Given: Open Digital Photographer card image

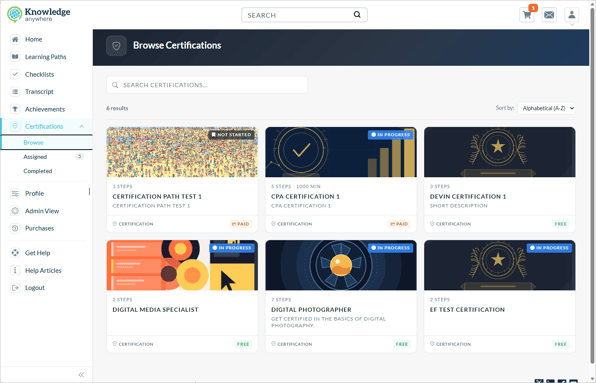Looking at the screenshot, I should (341, 265).
